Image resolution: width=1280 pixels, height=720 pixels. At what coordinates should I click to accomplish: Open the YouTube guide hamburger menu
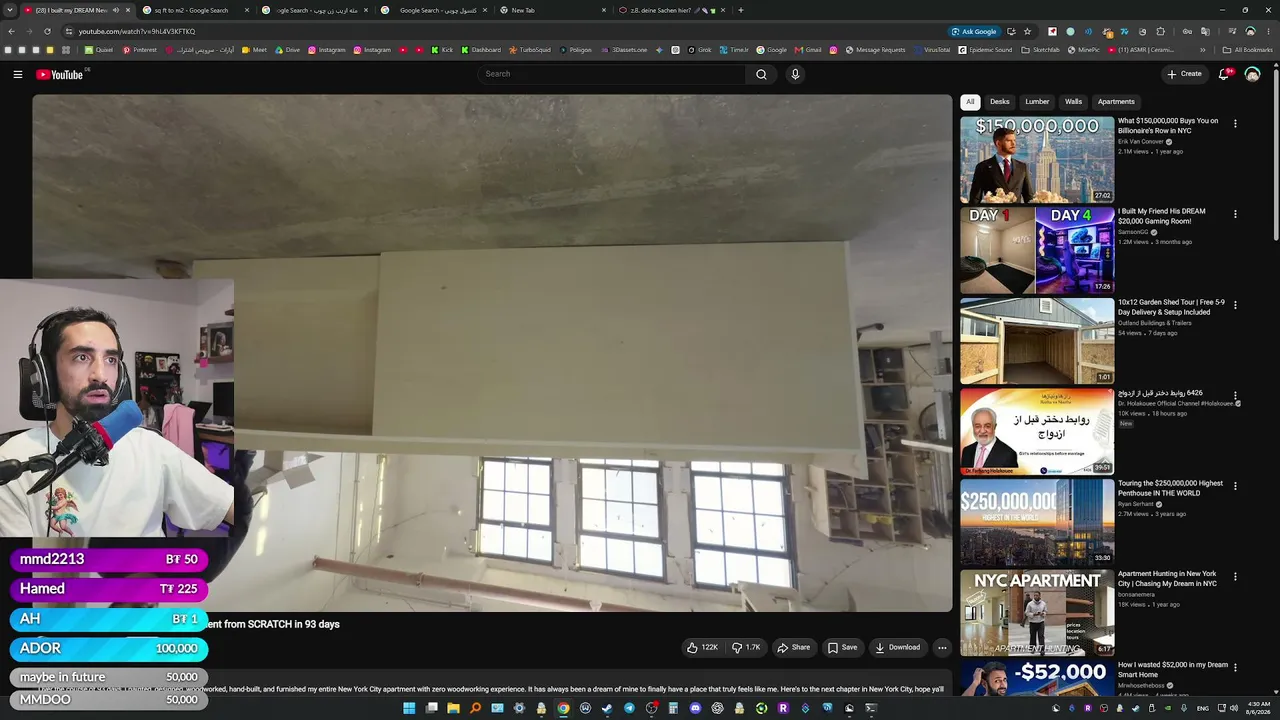tap(18, 74)
